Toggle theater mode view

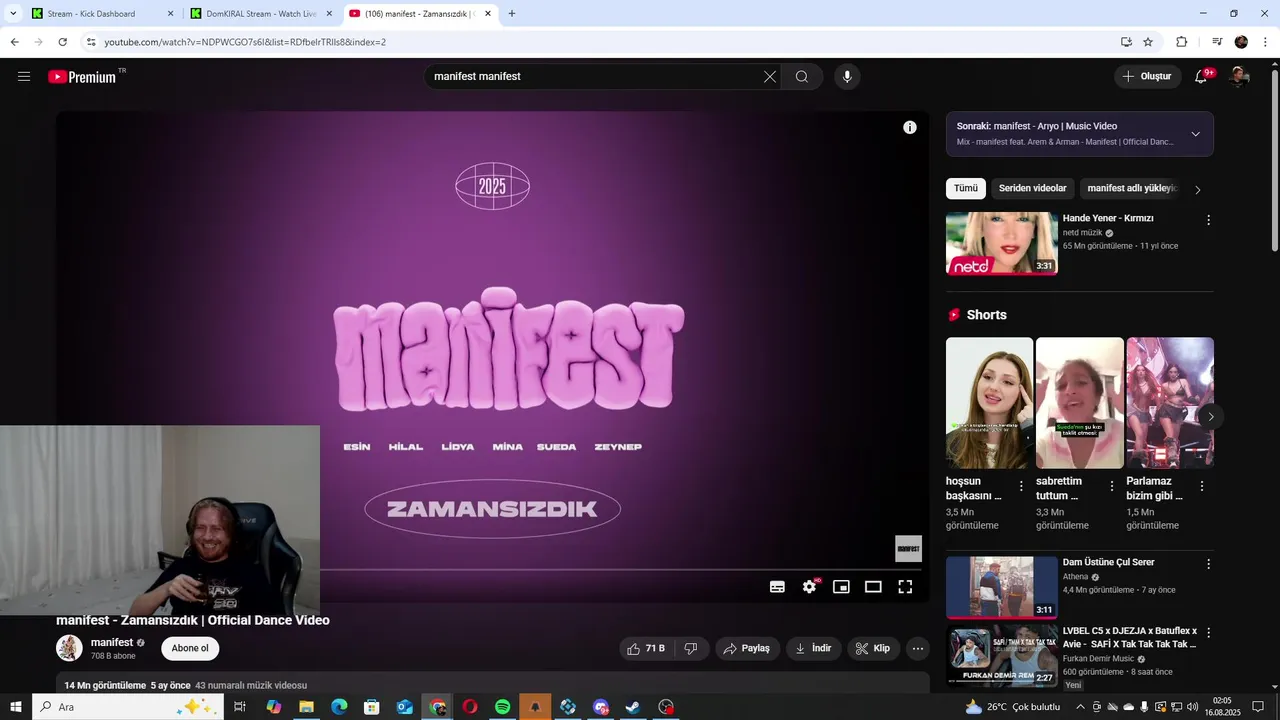[x=873, y=587]
